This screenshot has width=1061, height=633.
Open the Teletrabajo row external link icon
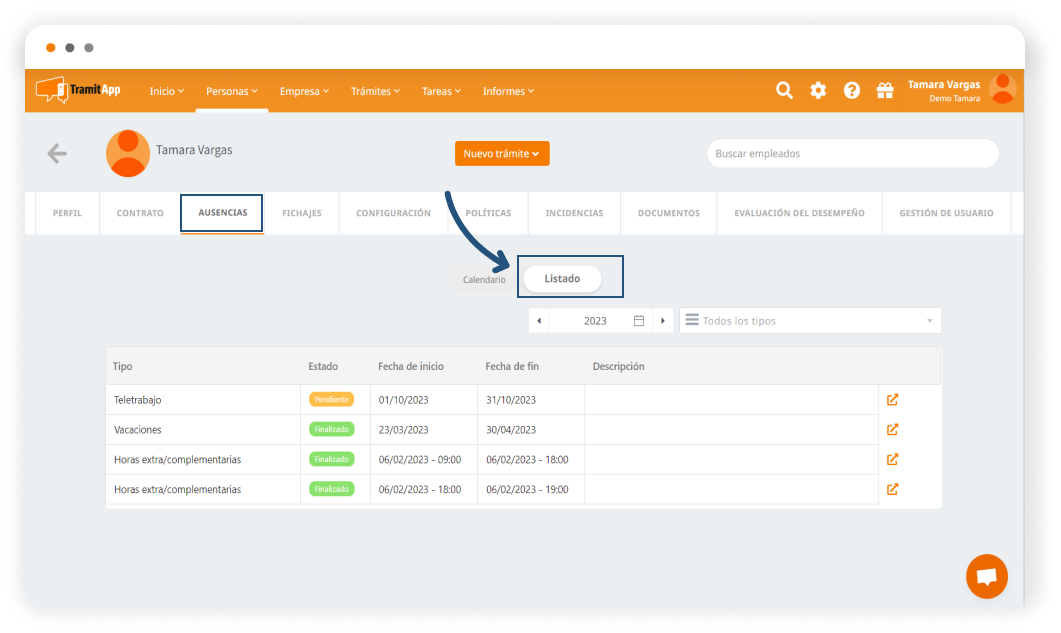[x=892, y=399]
